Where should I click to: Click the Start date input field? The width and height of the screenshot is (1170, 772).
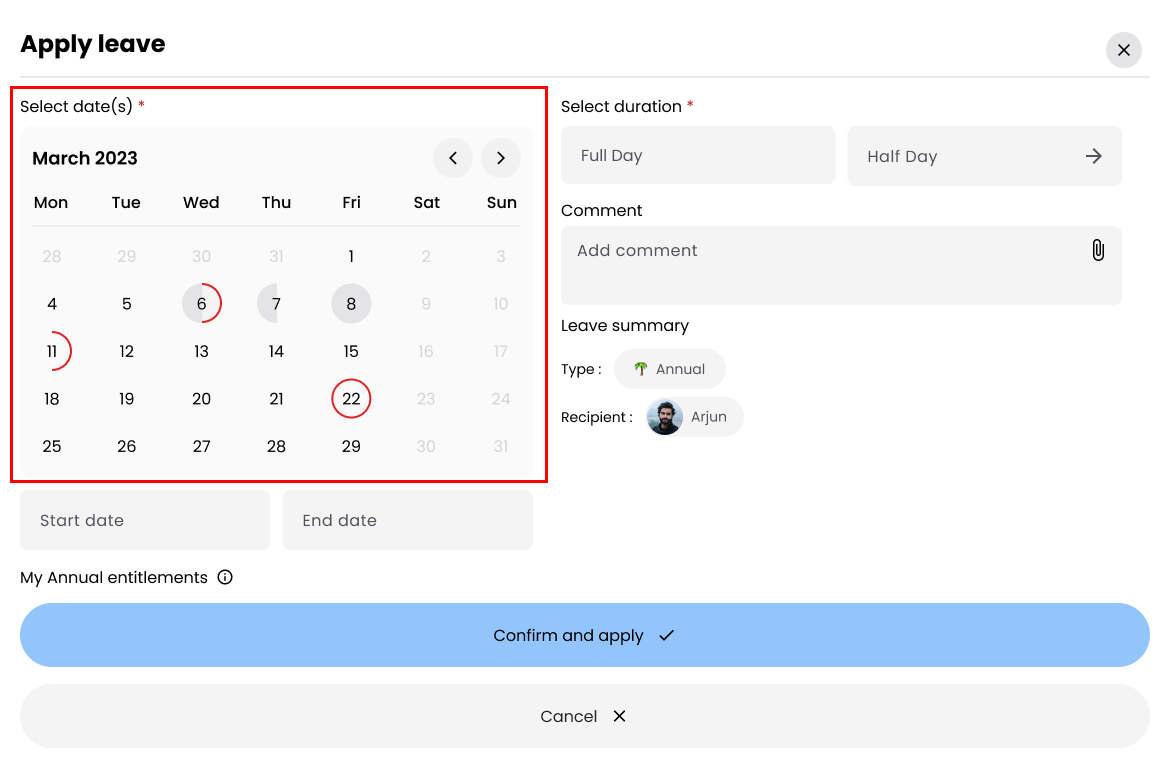(145, 520)
